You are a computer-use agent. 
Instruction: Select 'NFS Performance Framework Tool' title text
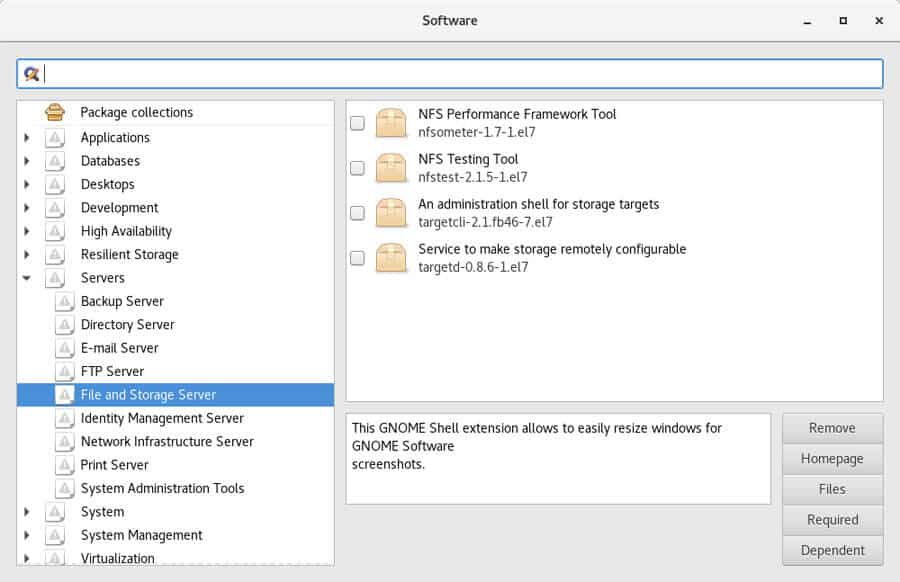517,114
